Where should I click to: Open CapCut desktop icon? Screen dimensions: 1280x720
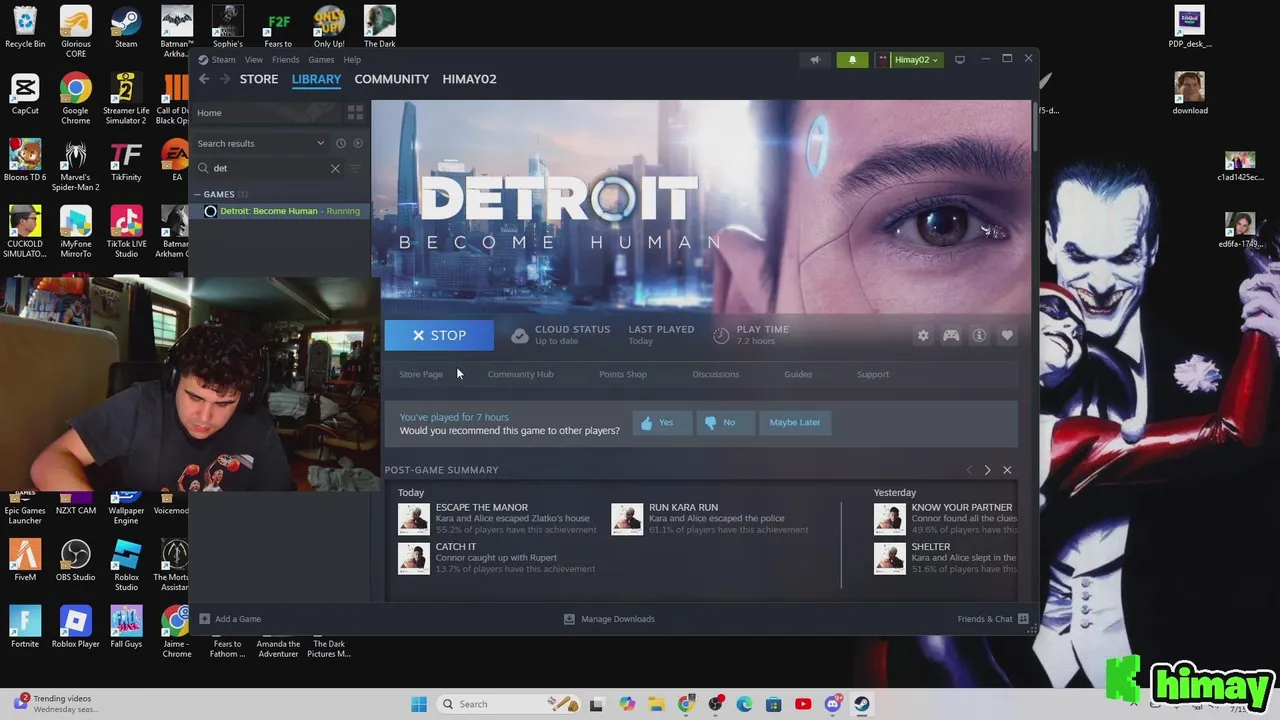click(25, 95)
